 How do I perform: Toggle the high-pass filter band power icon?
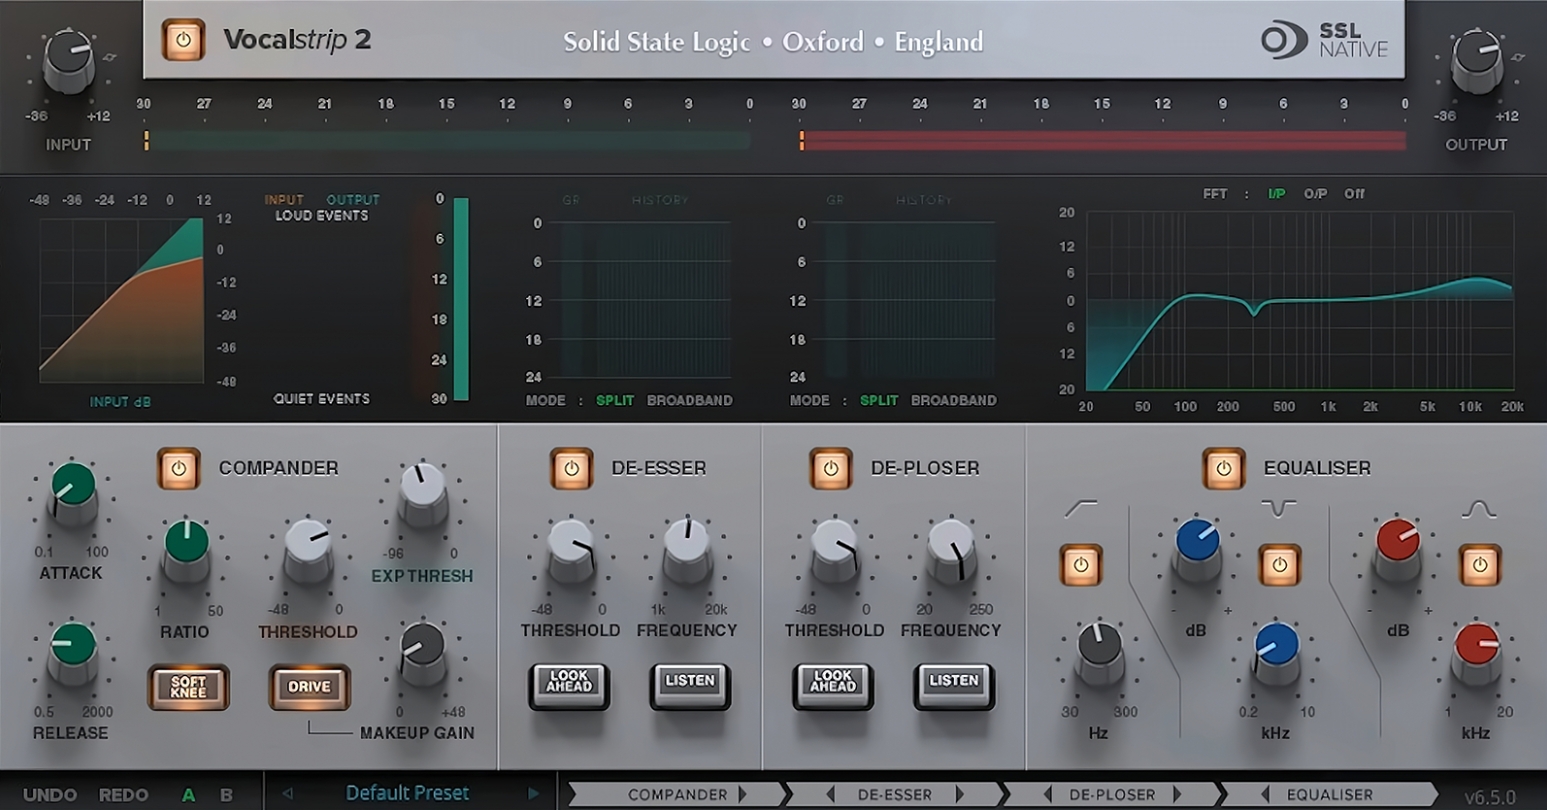(x=1080, y=565)
